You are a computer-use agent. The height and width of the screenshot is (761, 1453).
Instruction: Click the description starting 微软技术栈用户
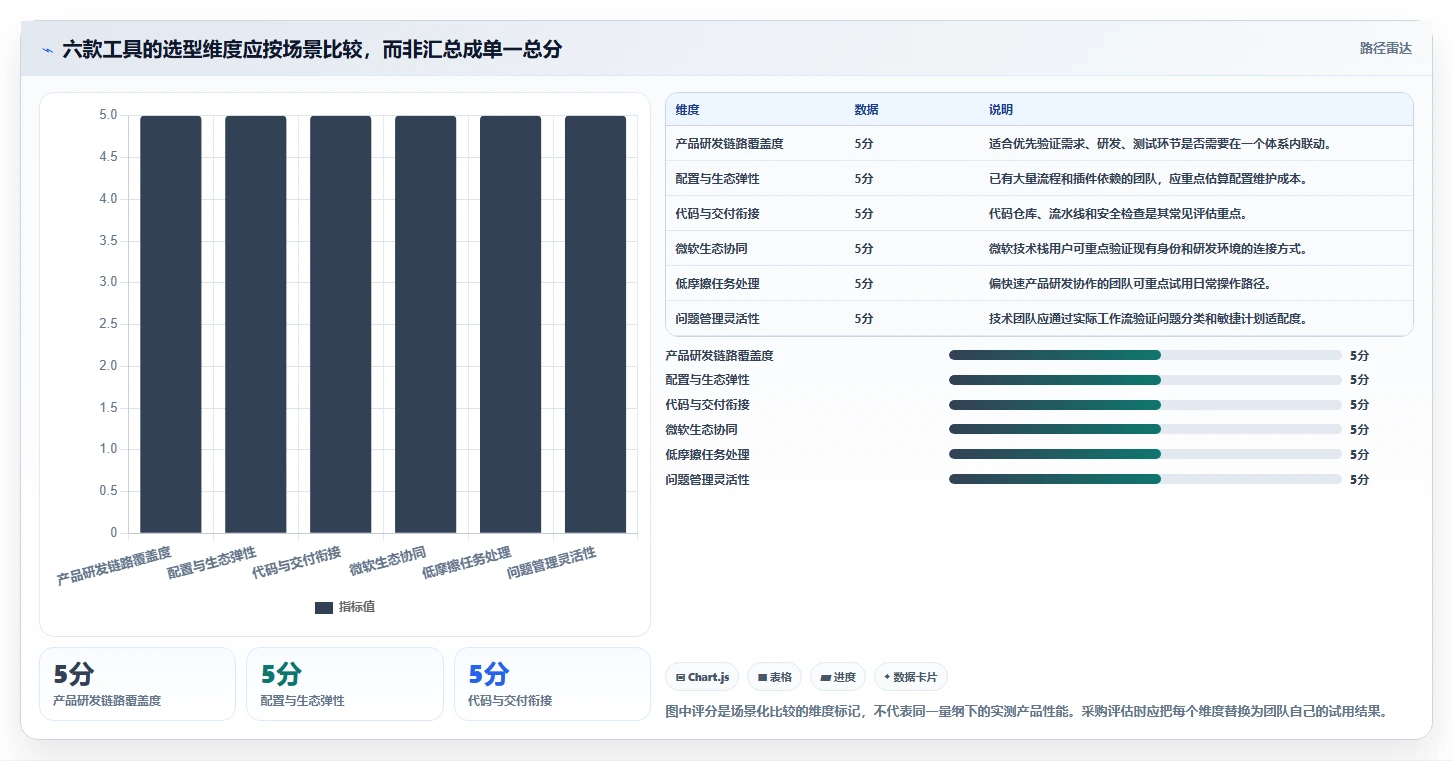pos(1148,249)
